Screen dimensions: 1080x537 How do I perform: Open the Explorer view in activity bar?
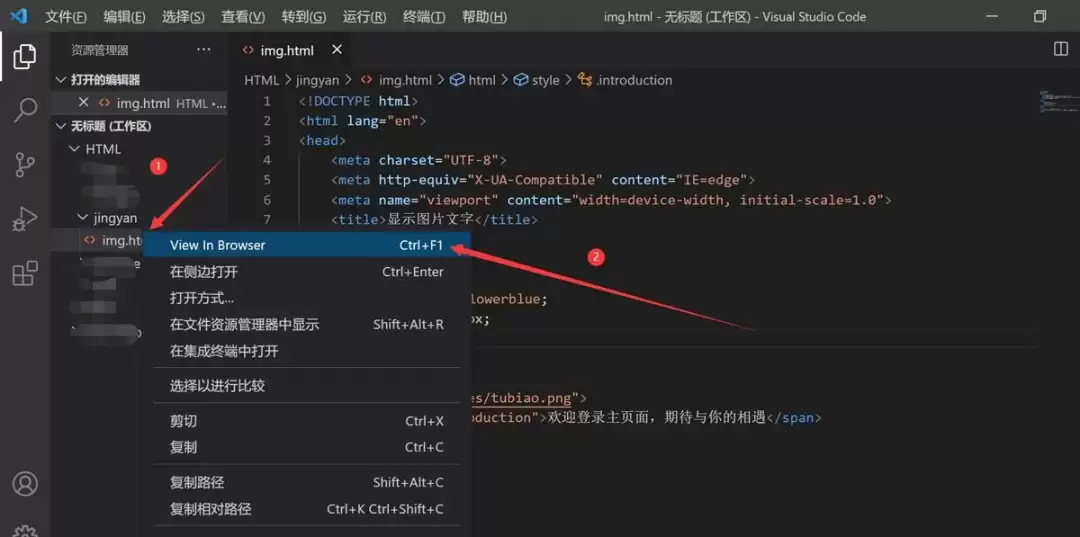(25, 57)
